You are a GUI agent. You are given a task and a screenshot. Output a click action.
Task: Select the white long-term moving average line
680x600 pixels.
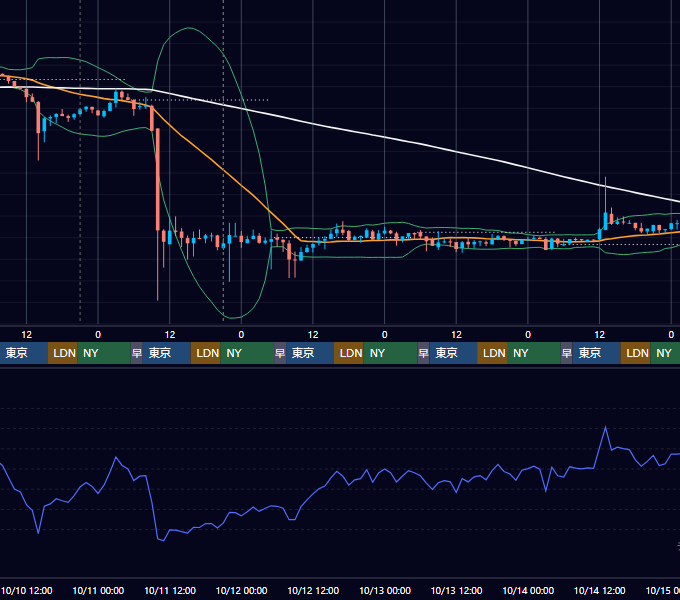tap(384, 137)
